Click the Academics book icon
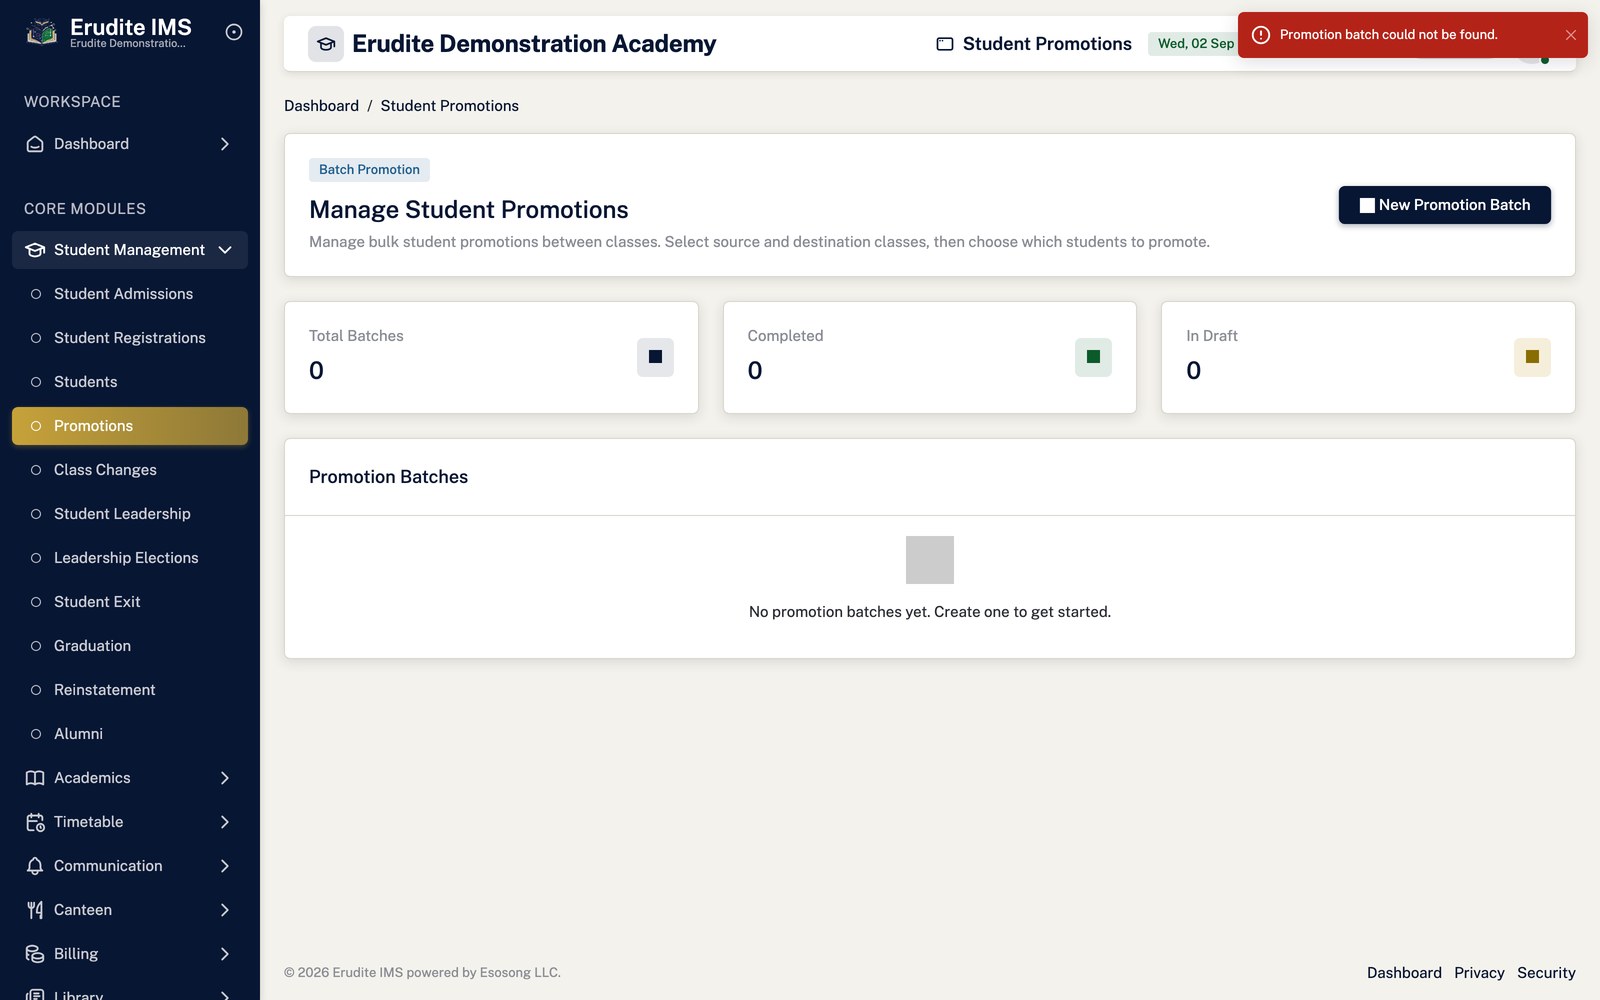Screen dimensions: 1600x1000 pos(35,778)
